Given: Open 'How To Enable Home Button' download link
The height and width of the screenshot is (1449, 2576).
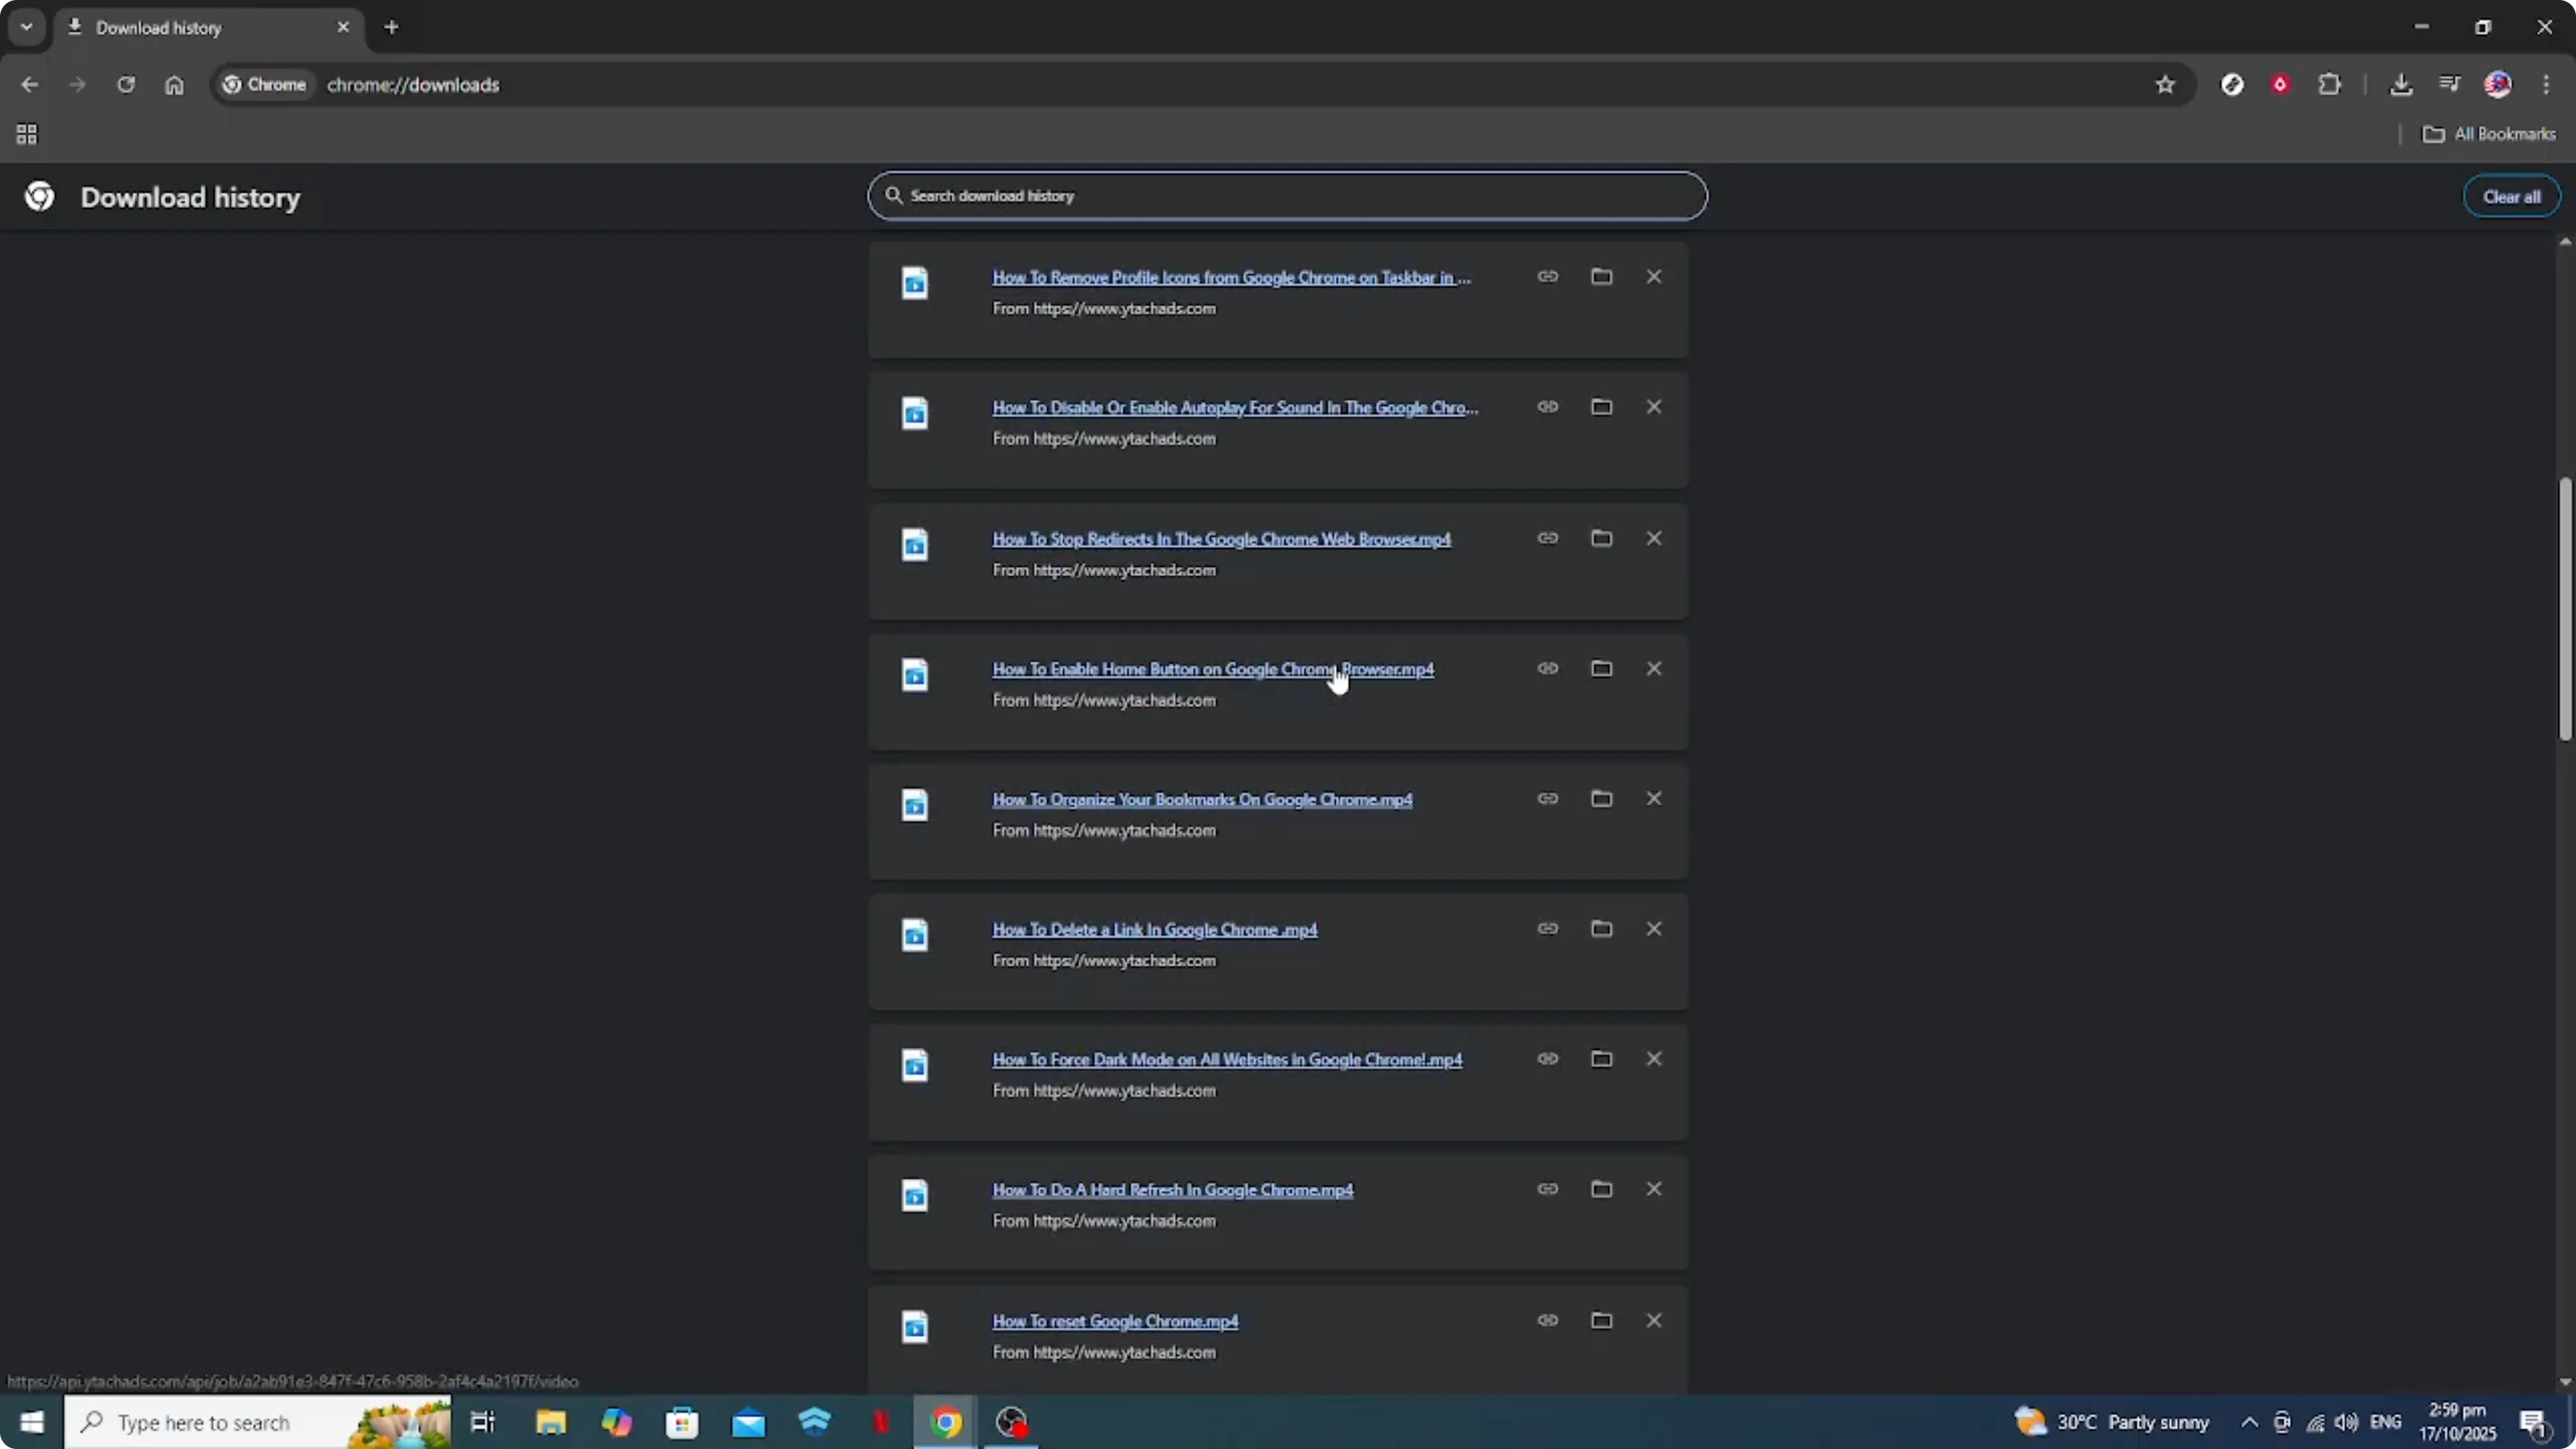Looking at the screenshot, I should 1212,668.
